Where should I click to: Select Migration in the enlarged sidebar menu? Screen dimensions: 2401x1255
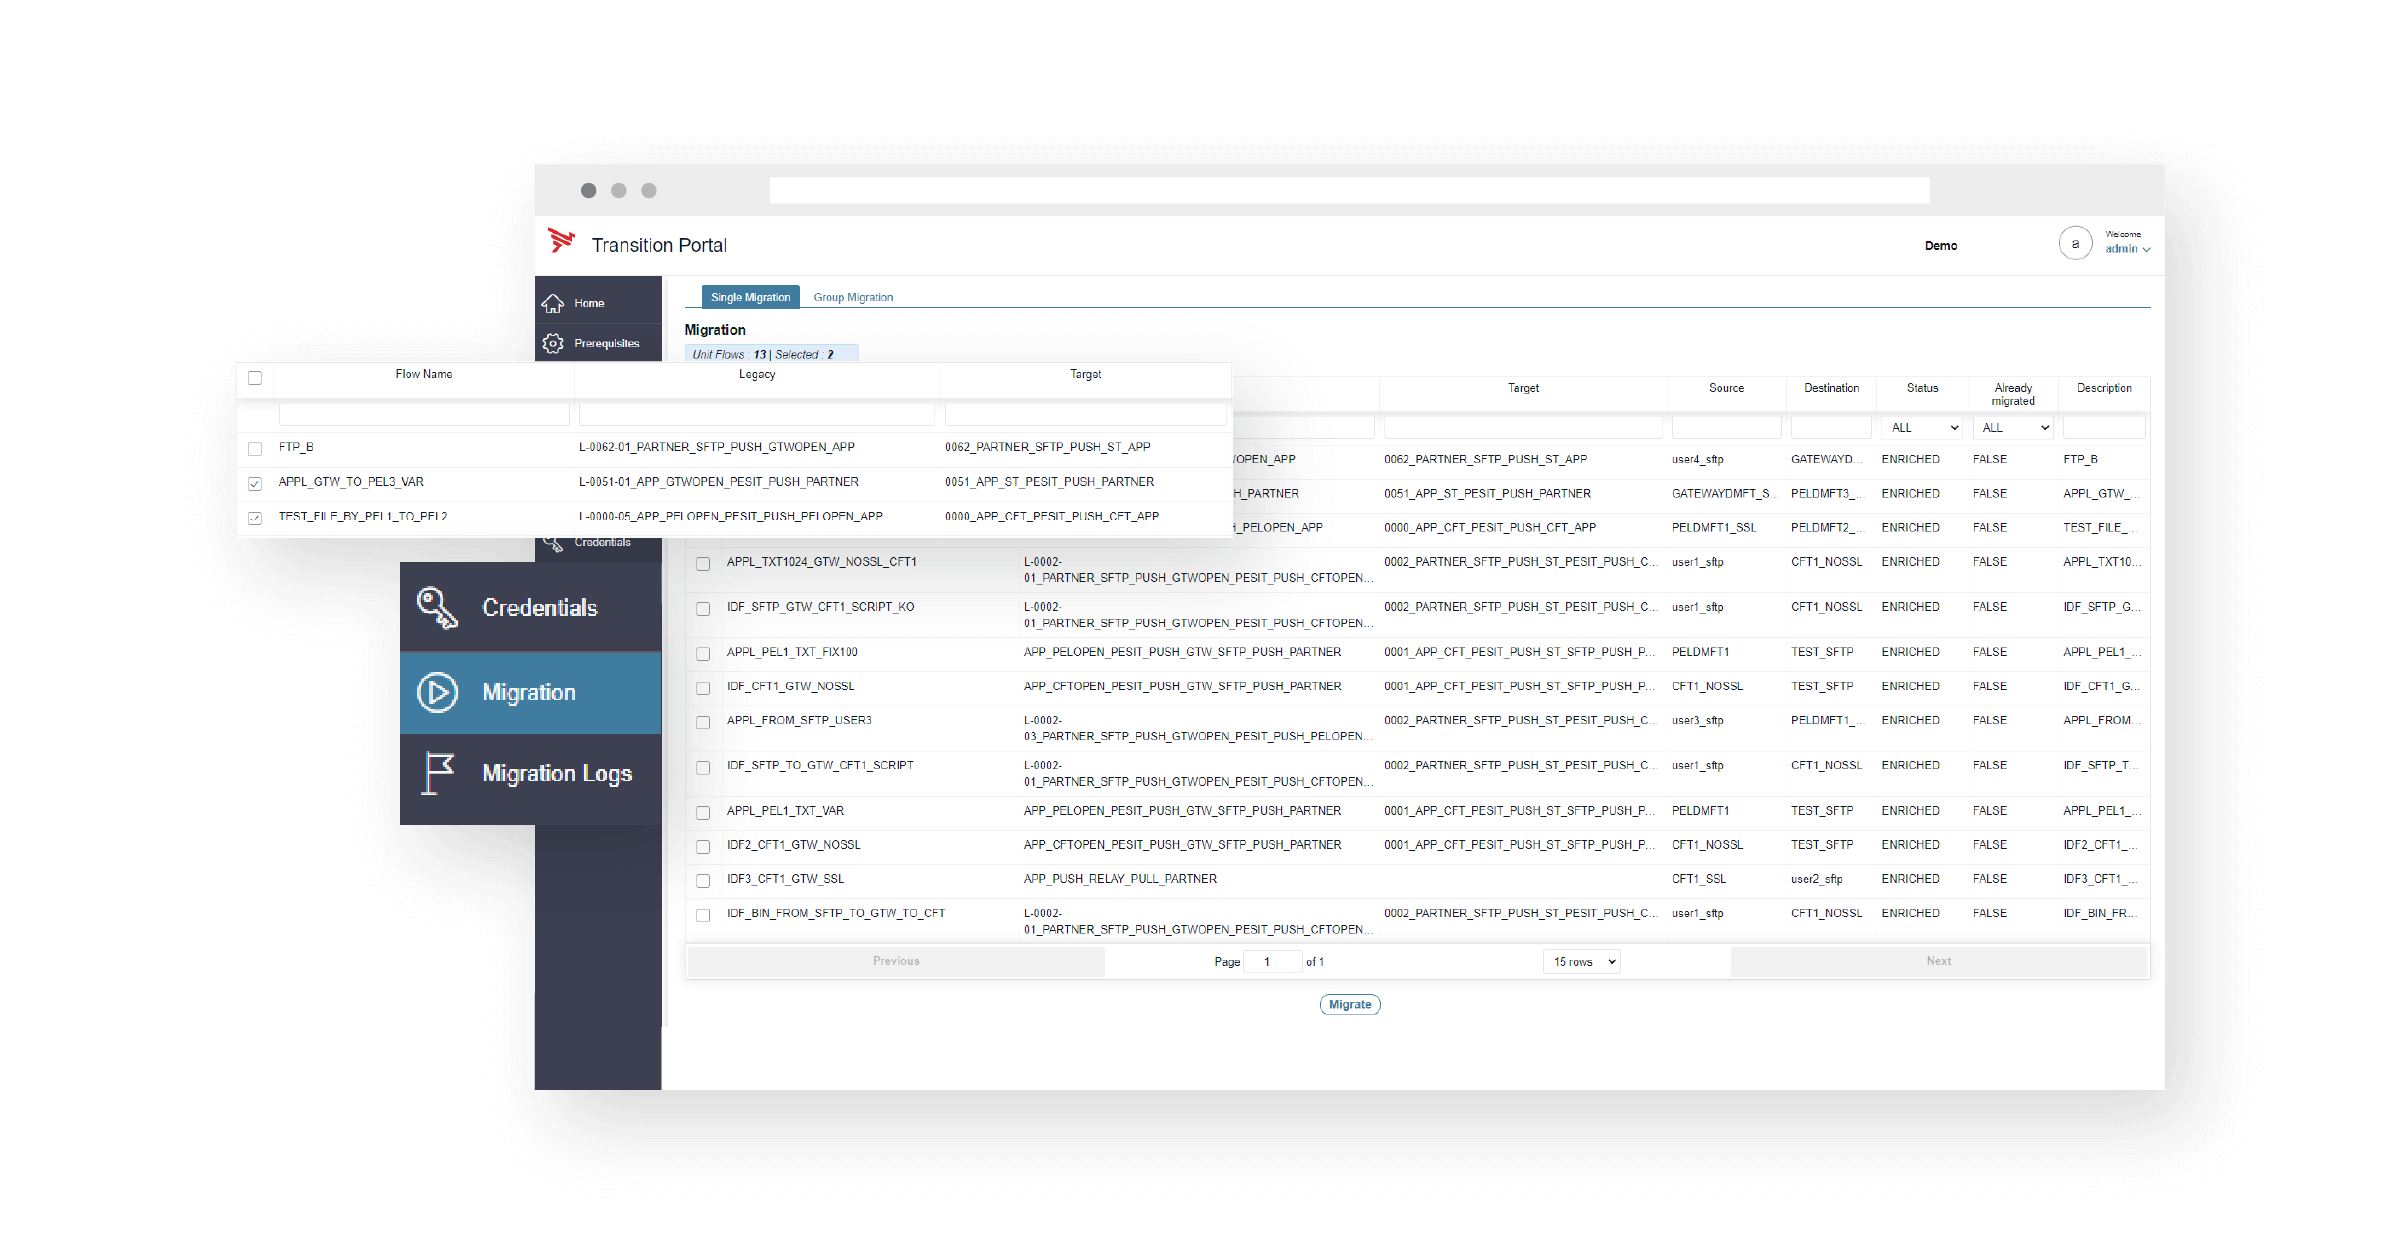531,692
